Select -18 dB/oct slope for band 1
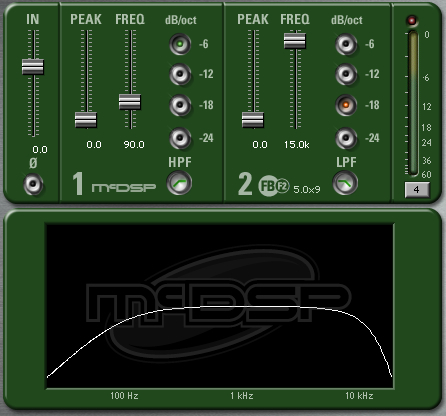 pos(180,105)
